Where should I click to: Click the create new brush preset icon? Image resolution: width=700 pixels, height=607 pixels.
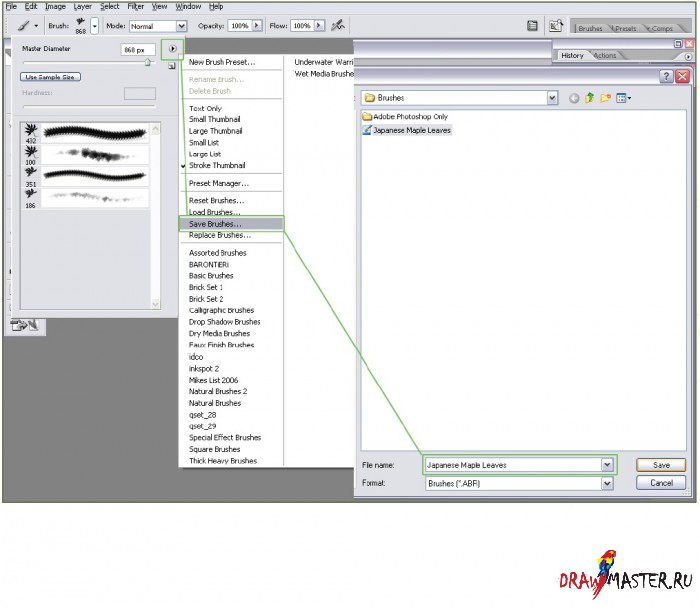[x=172, y=66]
